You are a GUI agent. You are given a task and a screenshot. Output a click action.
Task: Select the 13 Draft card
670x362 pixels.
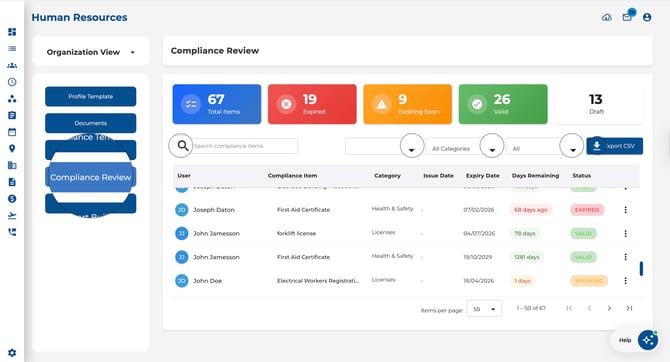pyautogui.click(x=598, y=104)
